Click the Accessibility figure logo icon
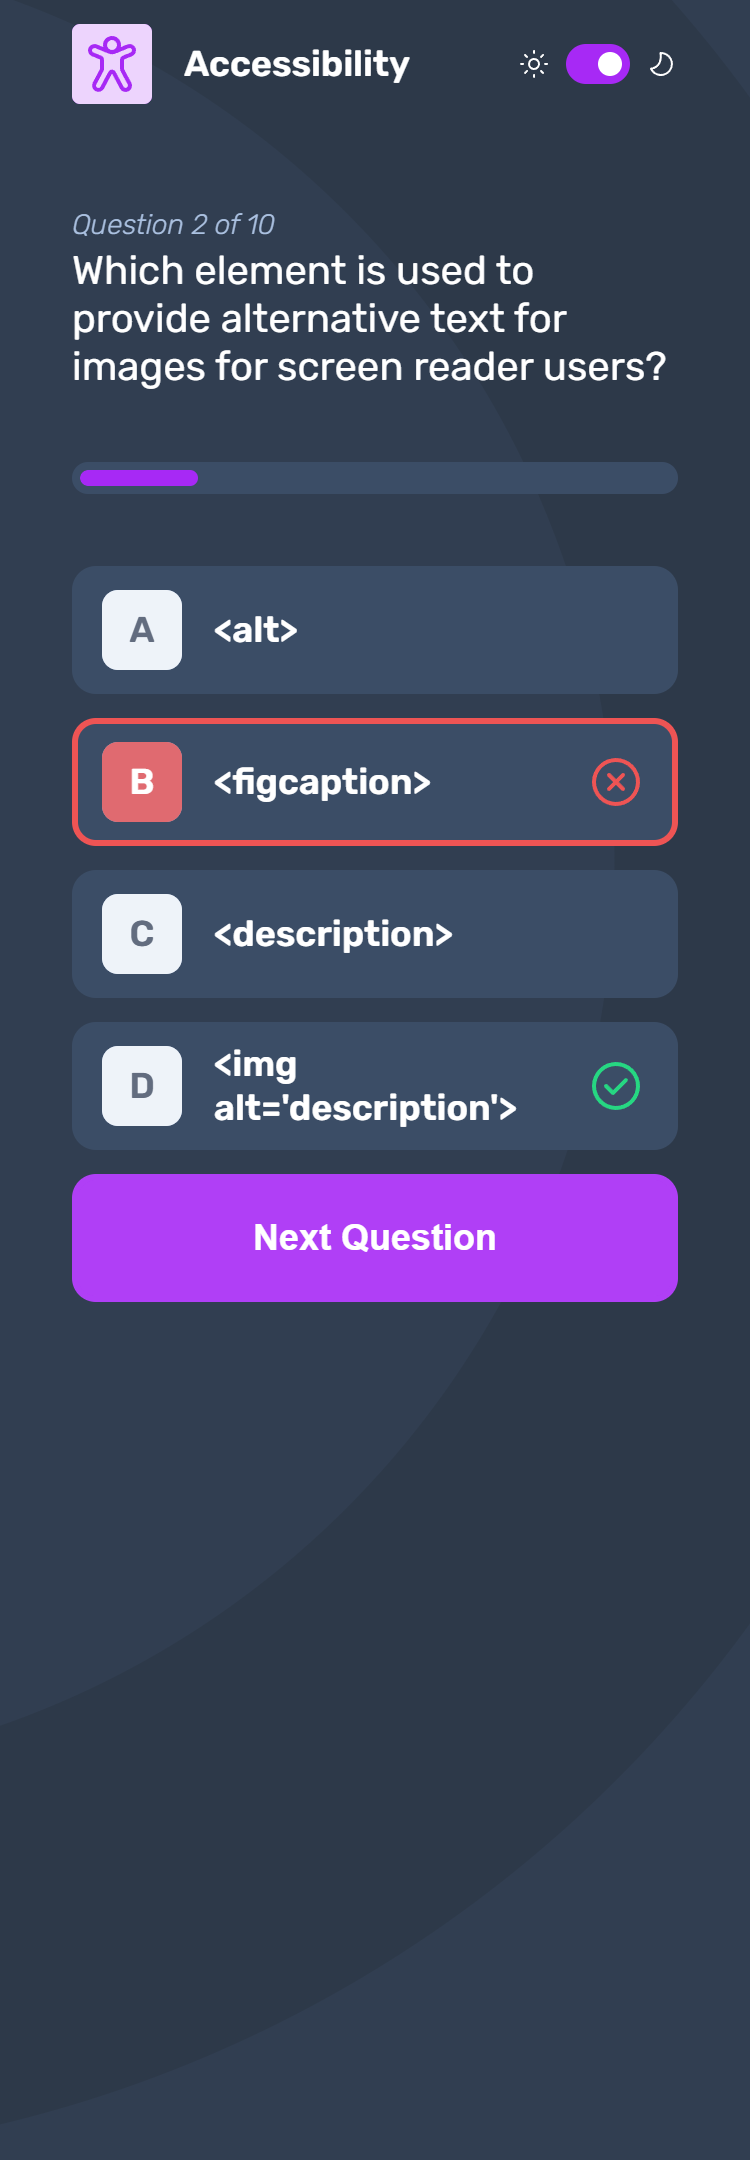Screen dimensions: 750x2160 click(112, 64)
